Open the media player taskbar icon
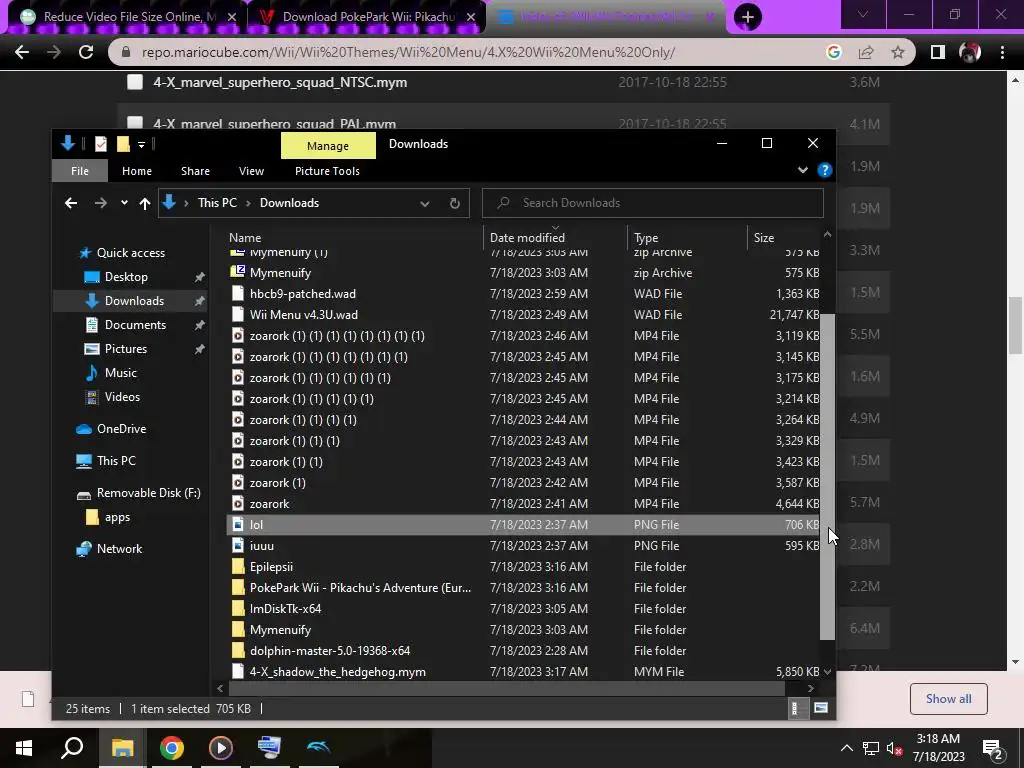 [221, 748]
